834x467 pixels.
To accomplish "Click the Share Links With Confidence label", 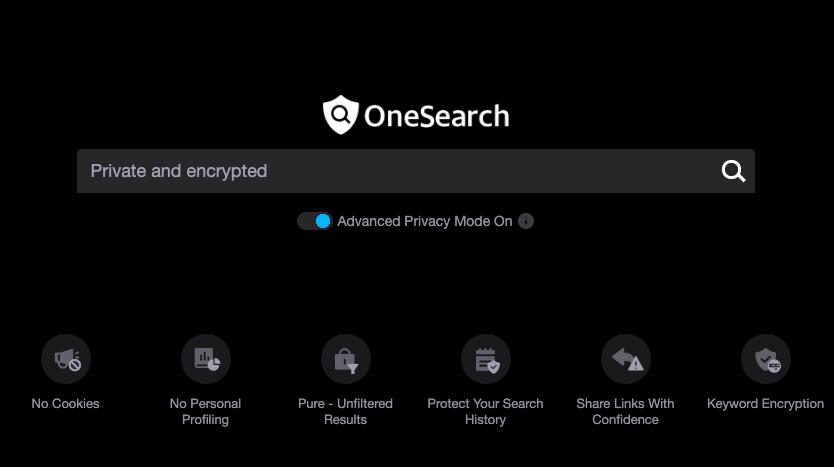I will (x=626, y=411).
